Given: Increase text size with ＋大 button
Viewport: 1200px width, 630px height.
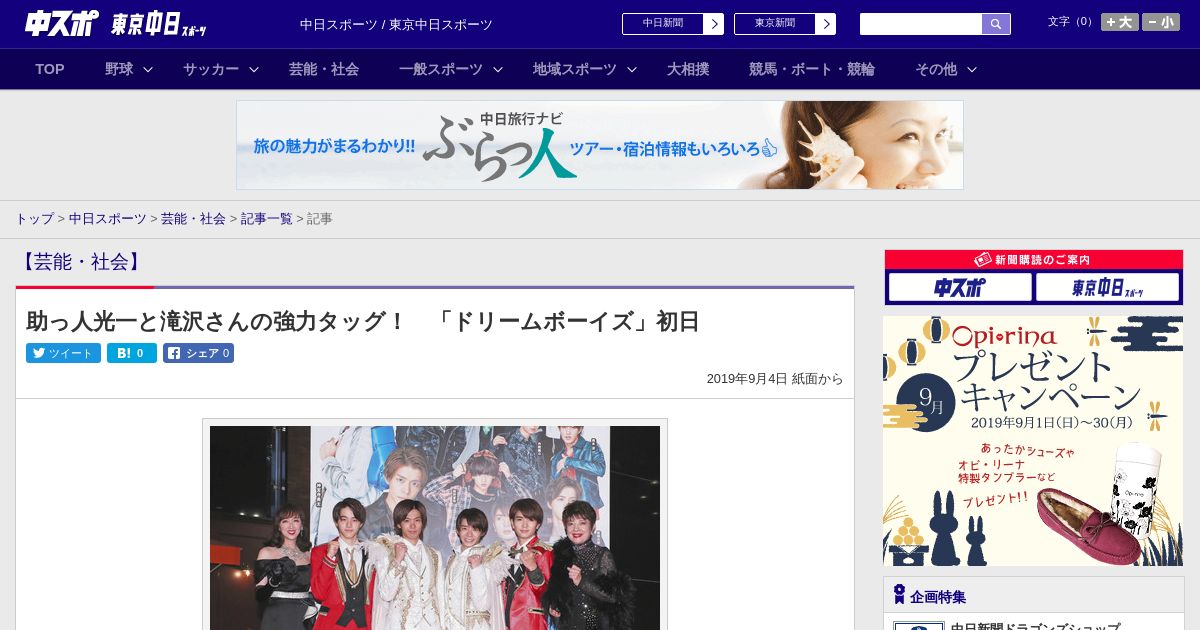Looking at the screenshot, I should (x=1120, y=22).
